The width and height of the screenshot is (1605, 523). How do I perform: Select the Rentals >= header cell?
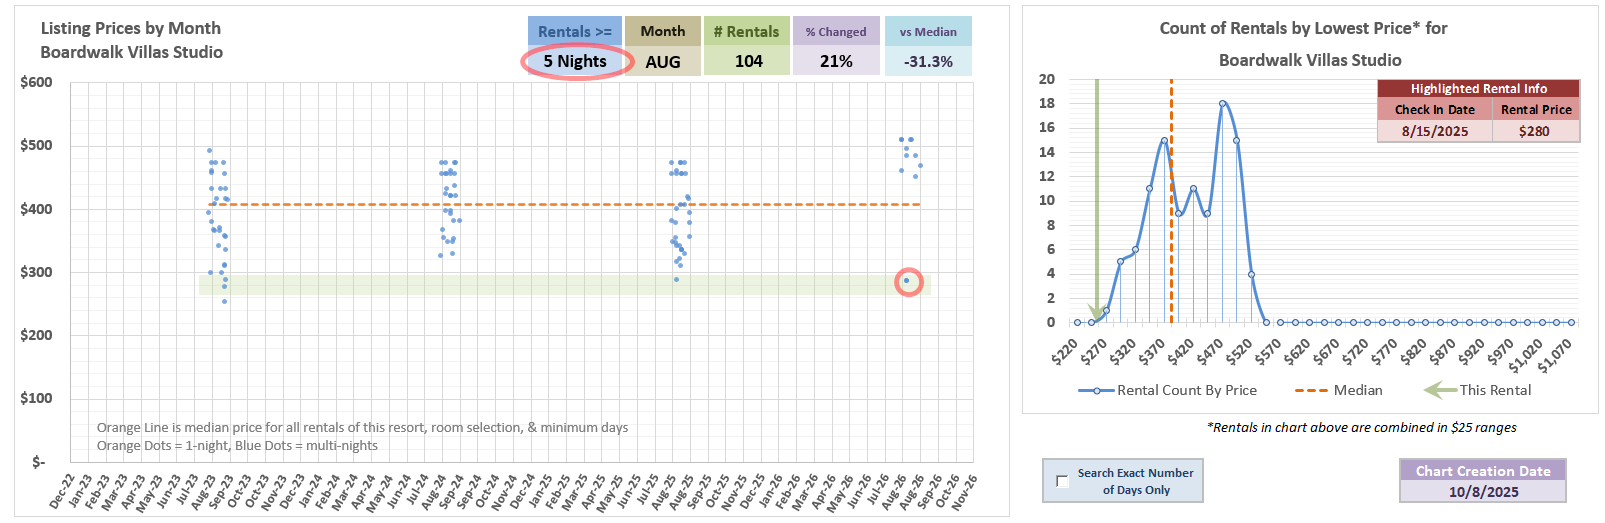[x=575, y=31]
